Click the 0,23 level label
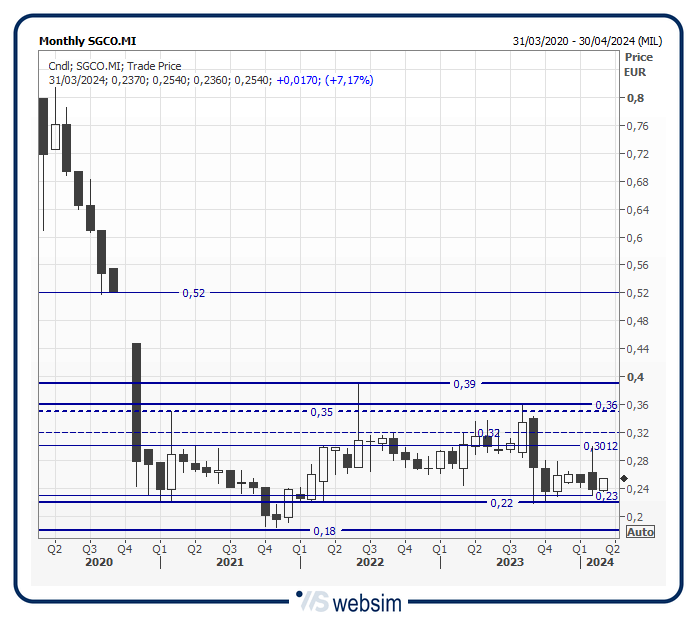Viewport: 697px width, 617px height. click(606, 496)
